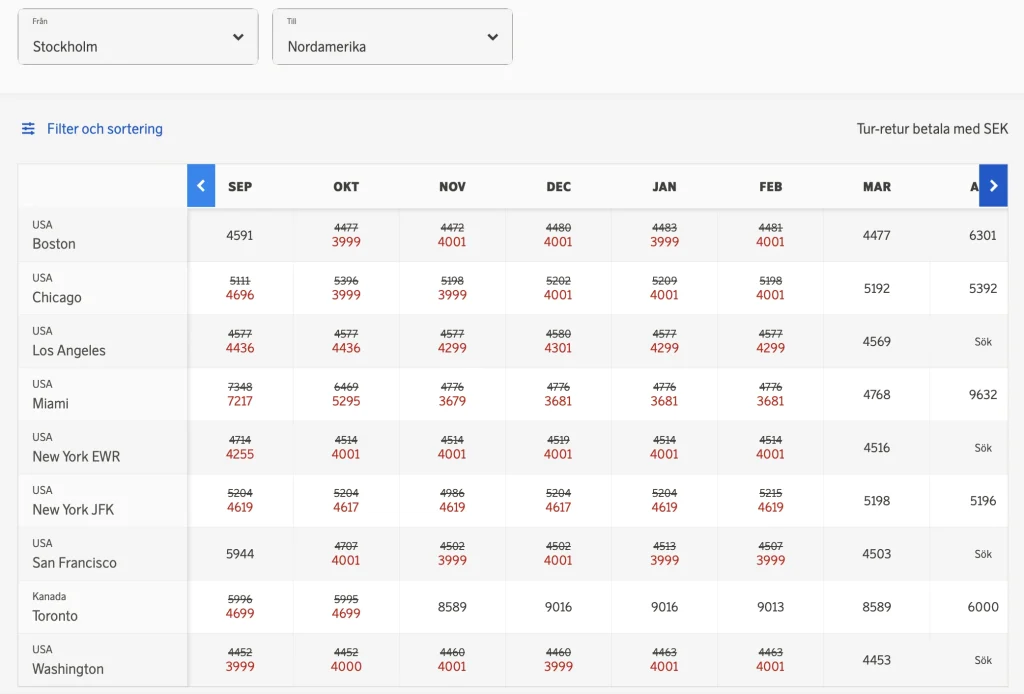
Task: Select New York EWR September price 4255
Action: click(x=240, y=454)
